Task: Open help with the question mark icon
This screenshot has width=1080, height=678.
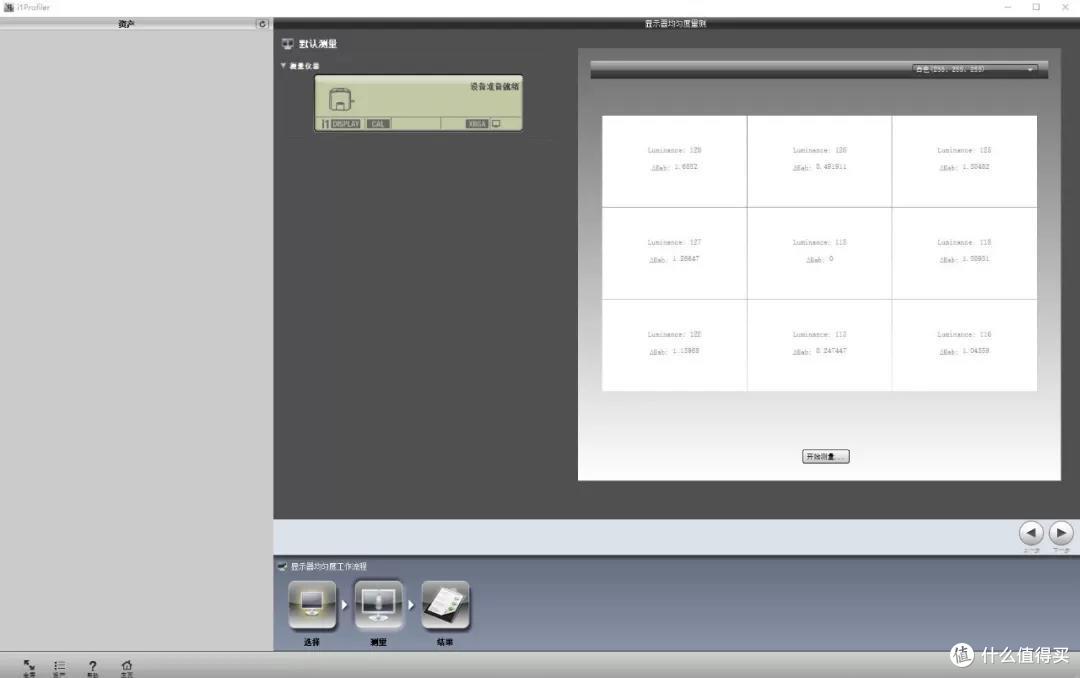Action: coord(92,667)
